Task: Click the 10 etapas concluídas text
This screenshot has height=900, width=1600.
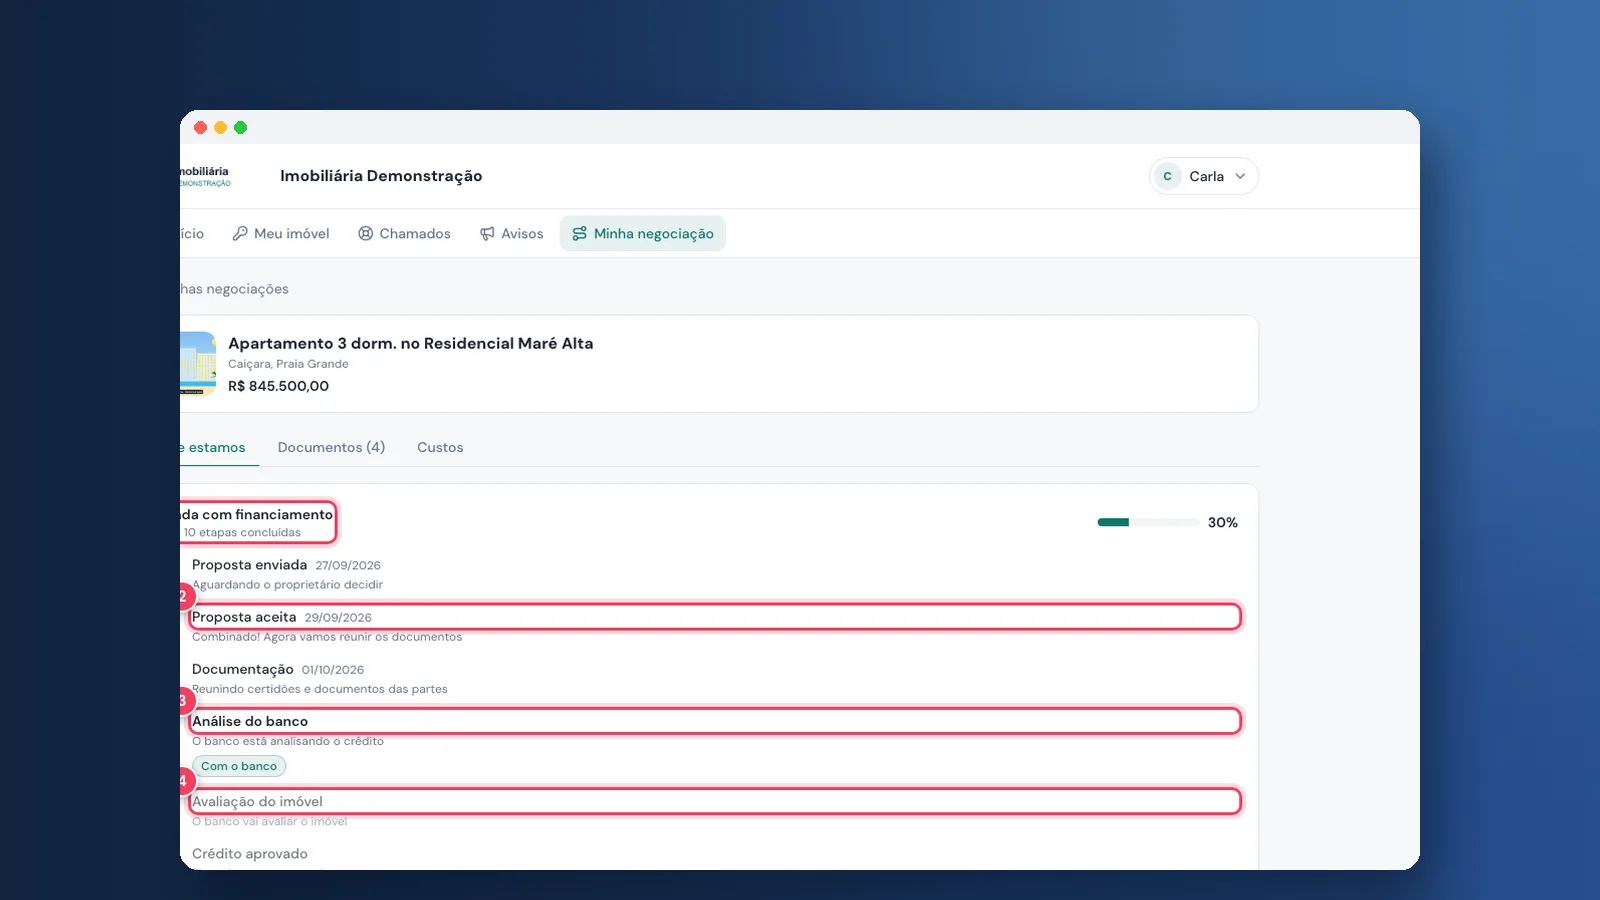Action: pos(242,533)
